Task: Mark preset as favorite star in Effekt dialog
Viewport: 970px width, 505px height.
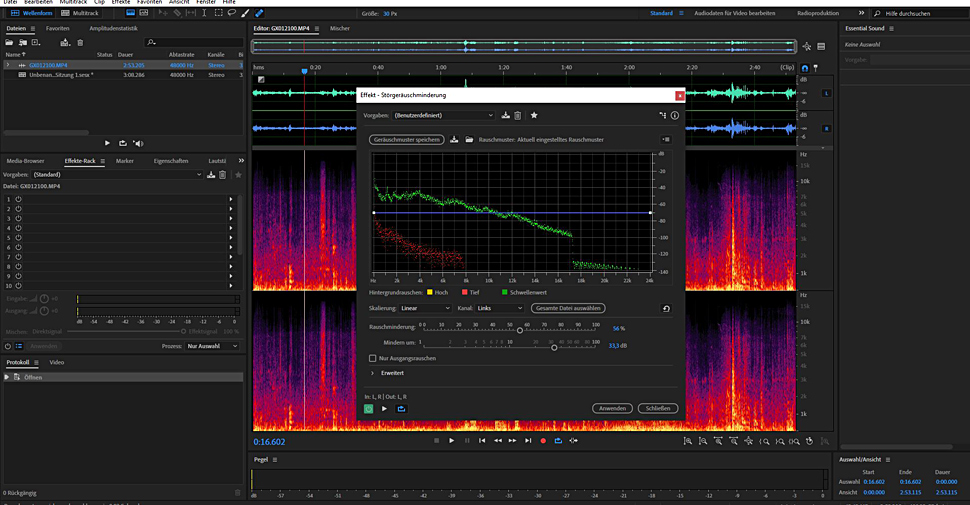Action: (534, 115)
